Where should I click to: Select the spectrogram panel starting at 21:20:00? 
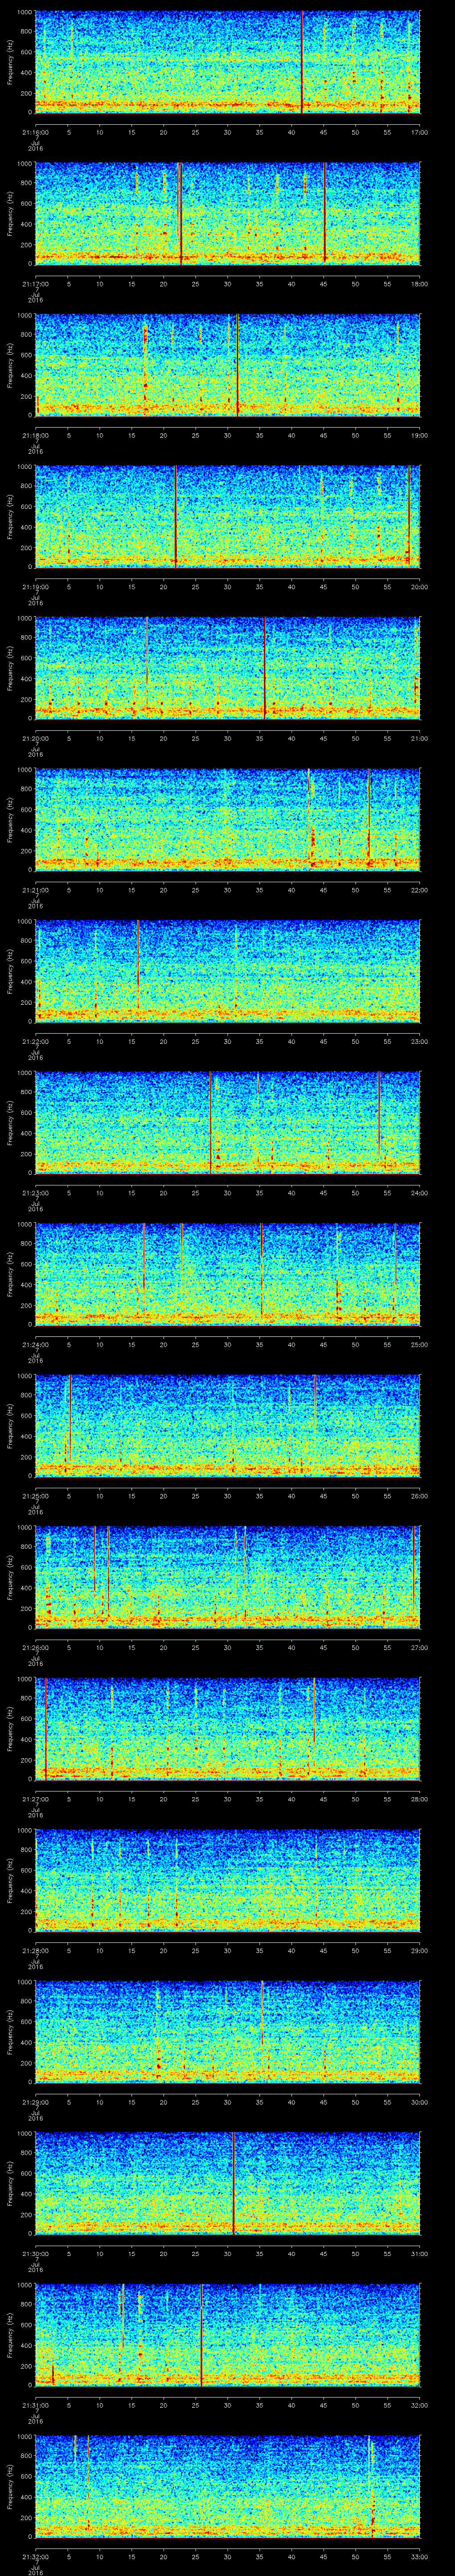[227, 668]
